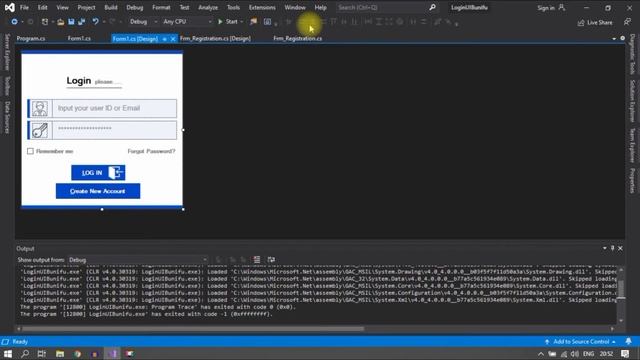
Task: Open the File menu
Action: 24,7
